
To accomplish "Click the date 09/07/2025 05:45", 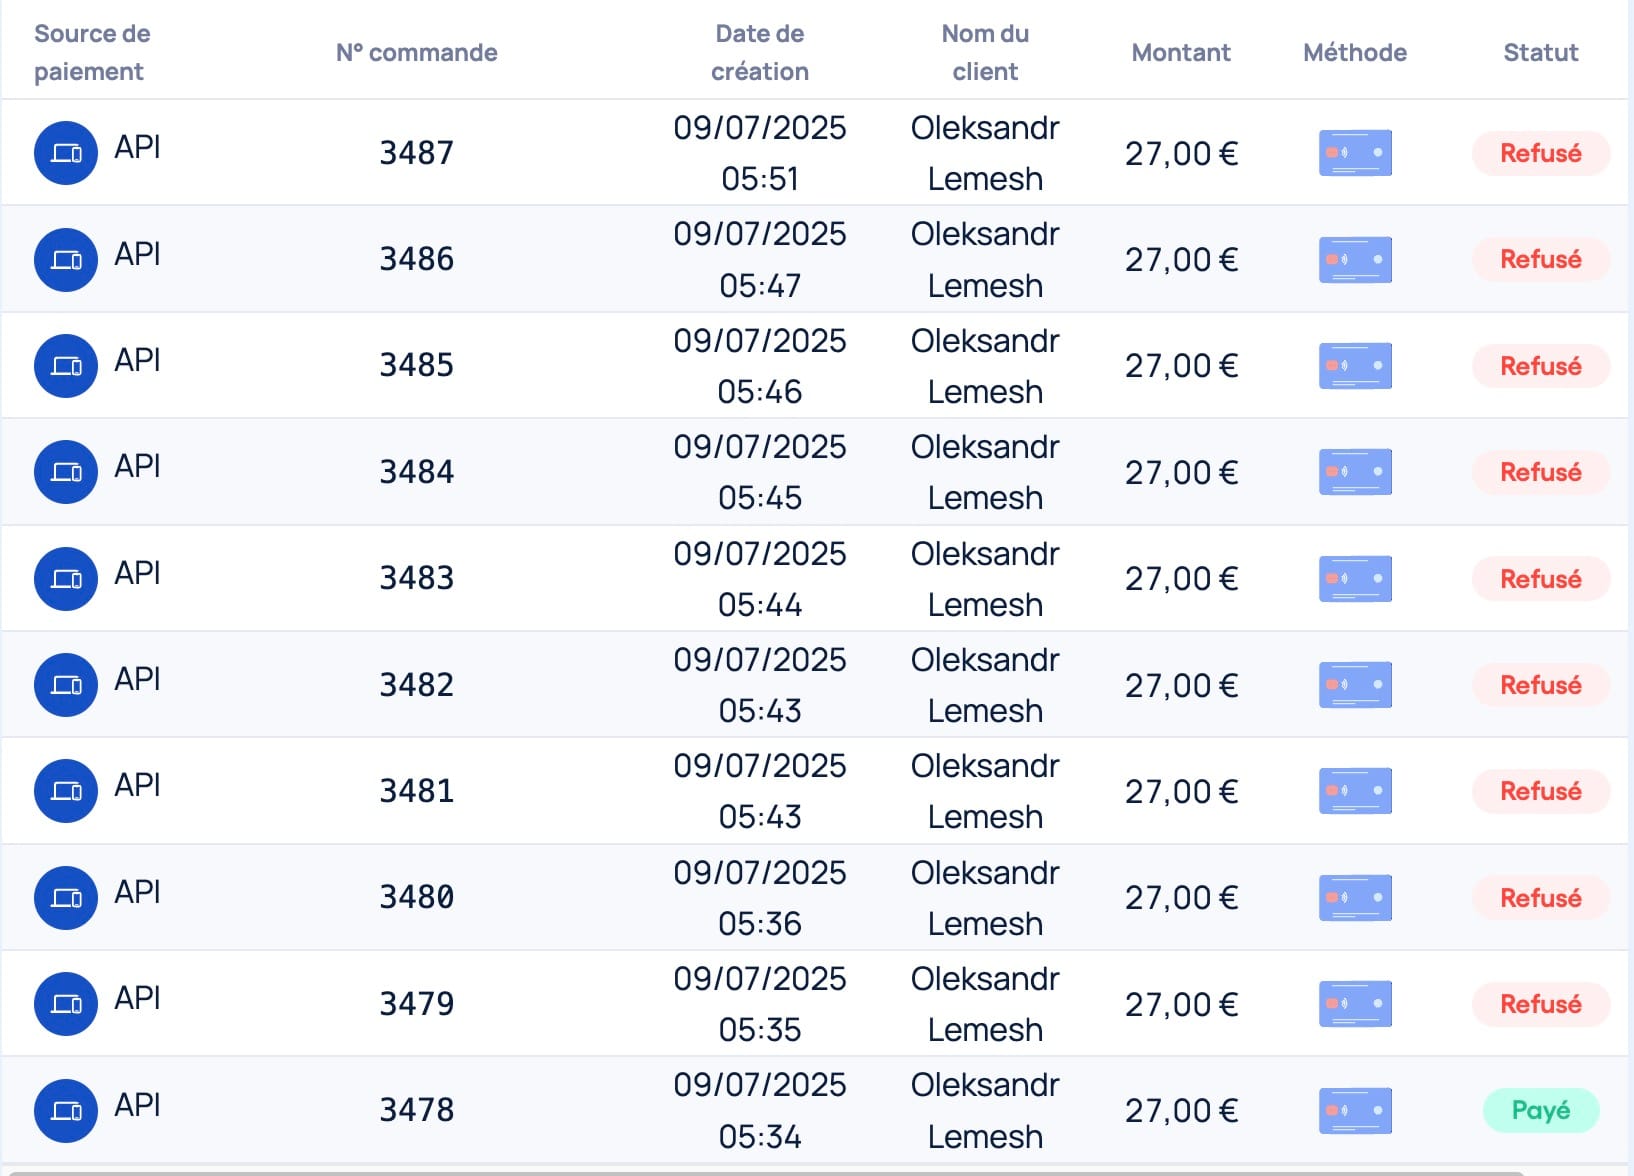I will click(x=760, y=472).
